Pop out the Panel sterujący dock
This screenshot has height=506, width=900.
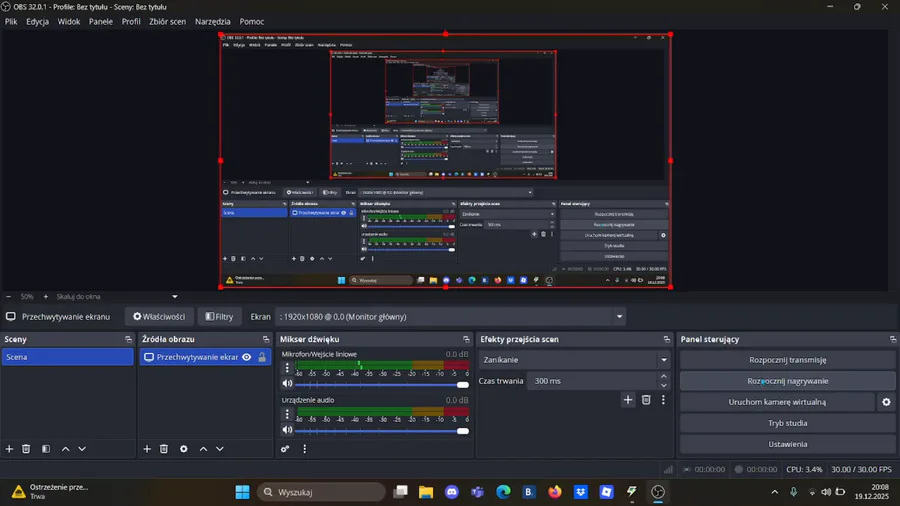click(893, 340)
